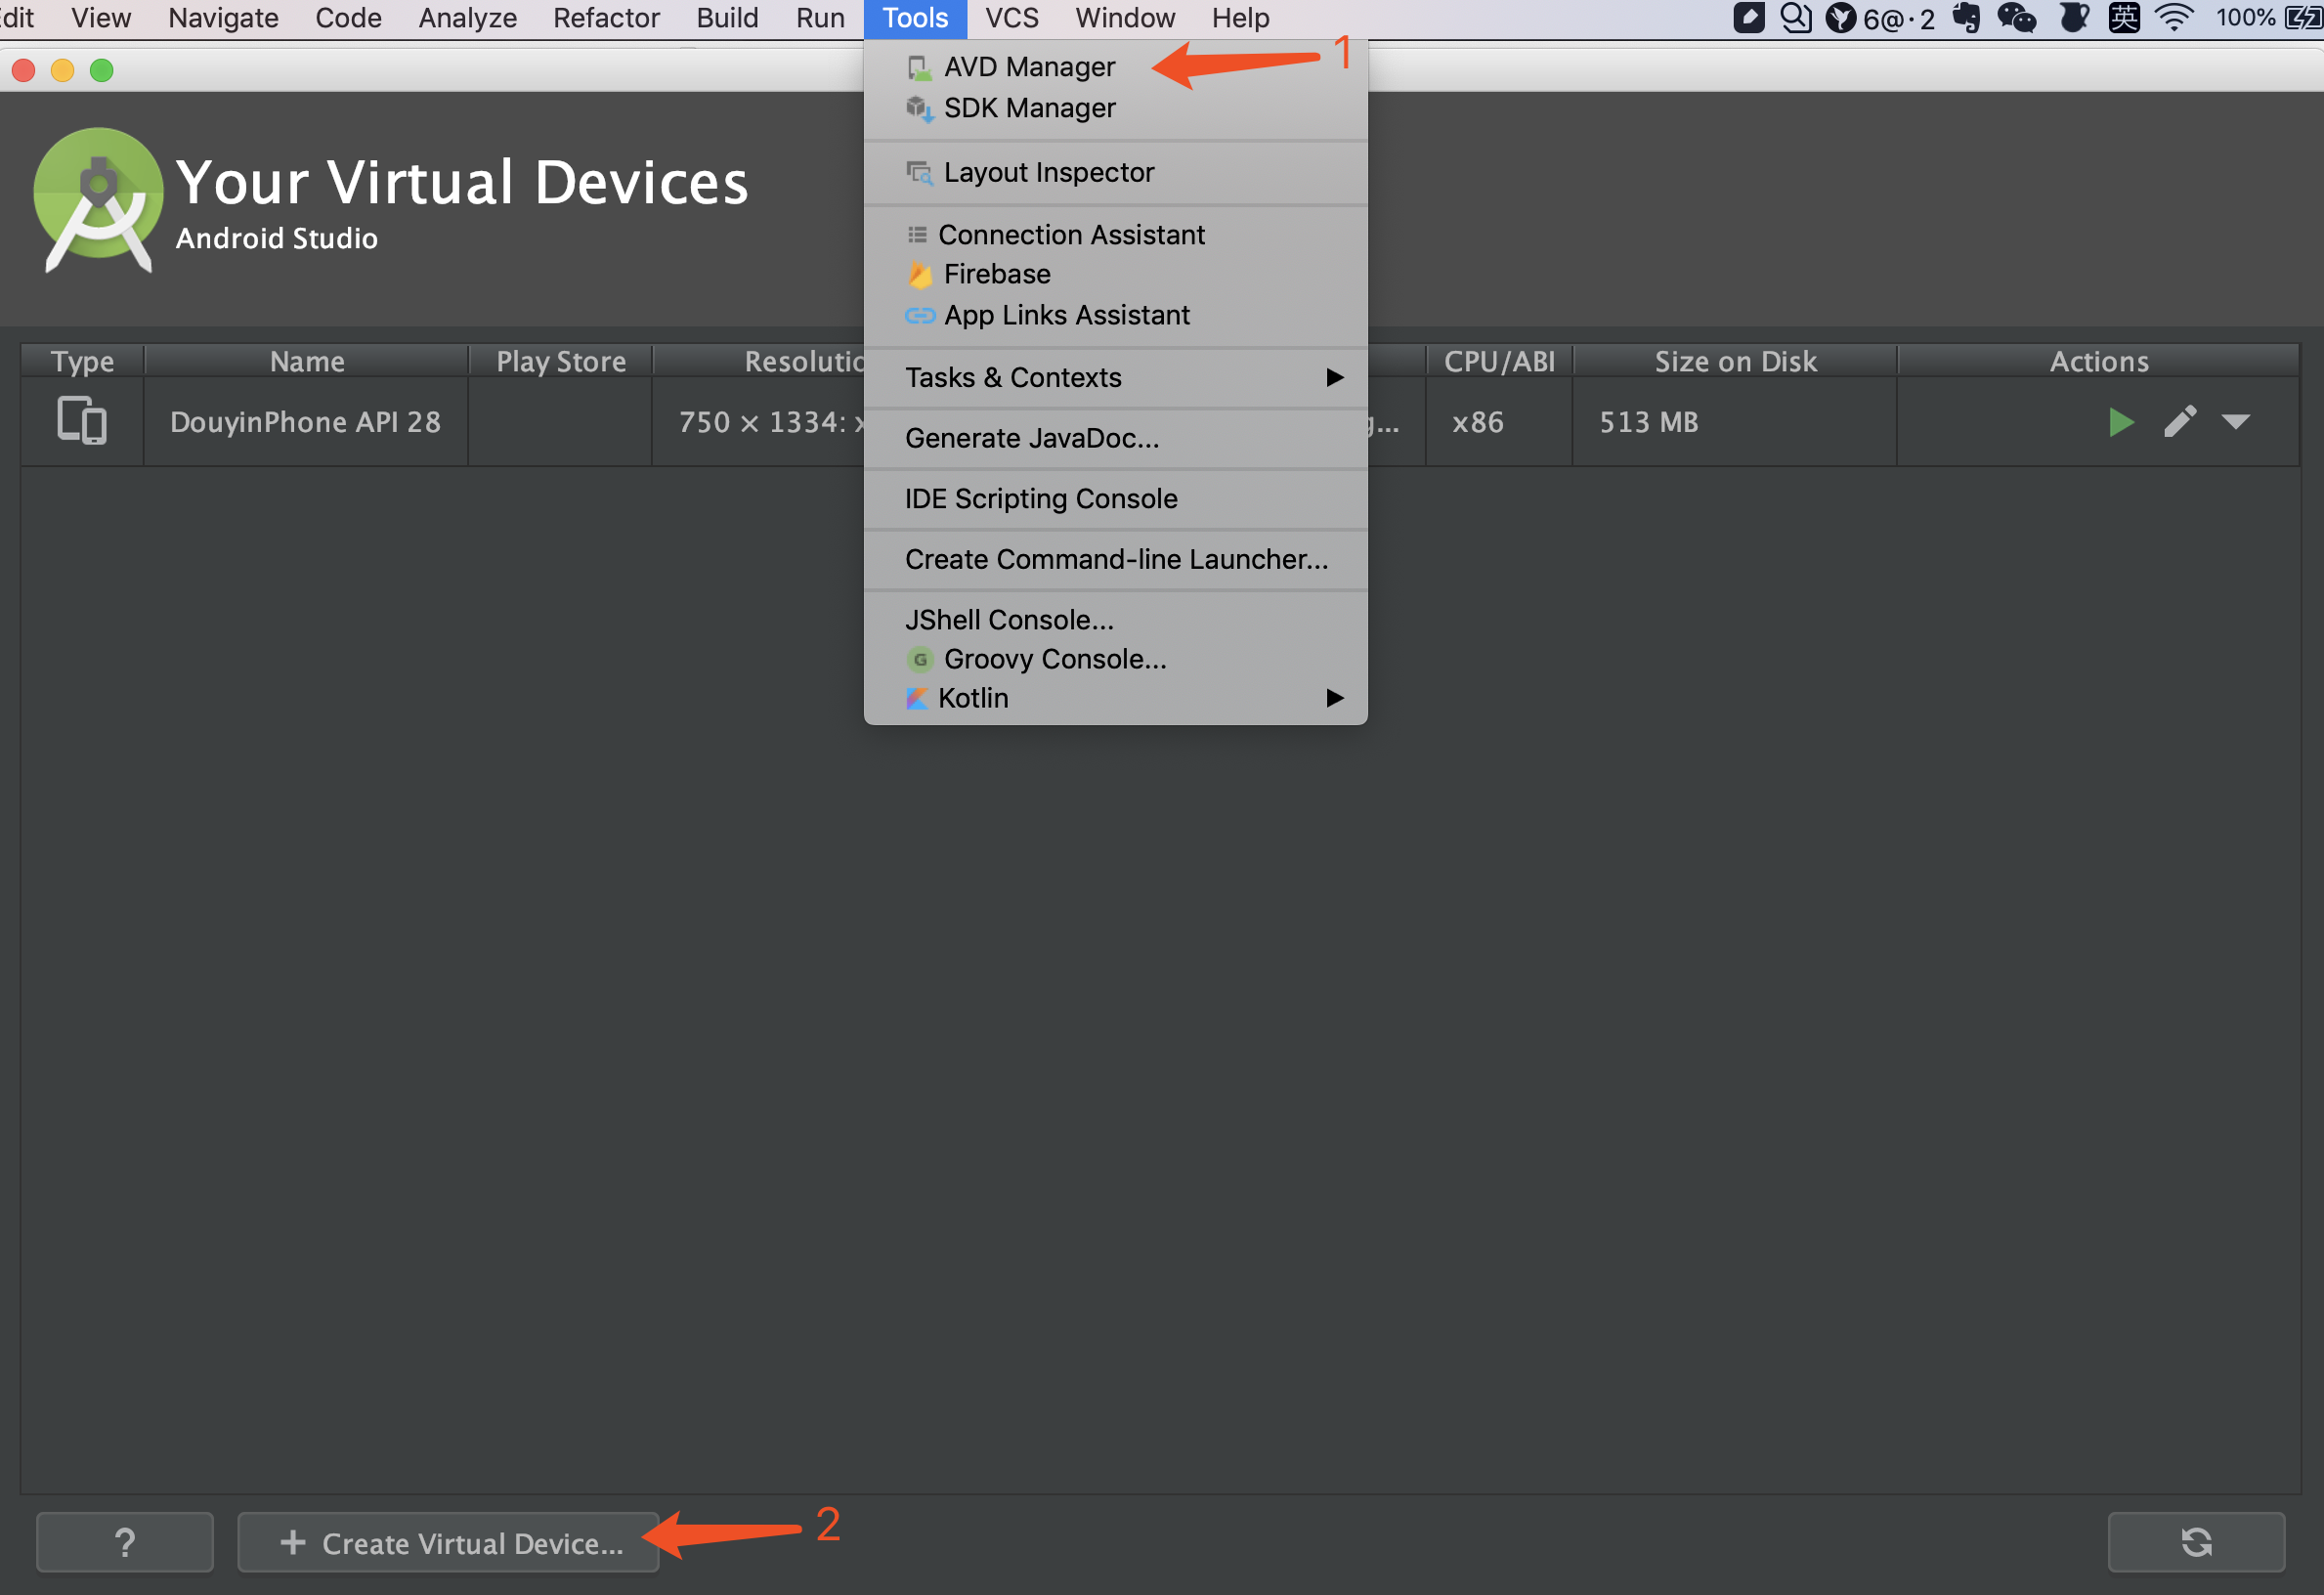2324x1595 pixels.
Task: Click the WeChat icon in menu bar
Action: click(x=2015, y=18)
